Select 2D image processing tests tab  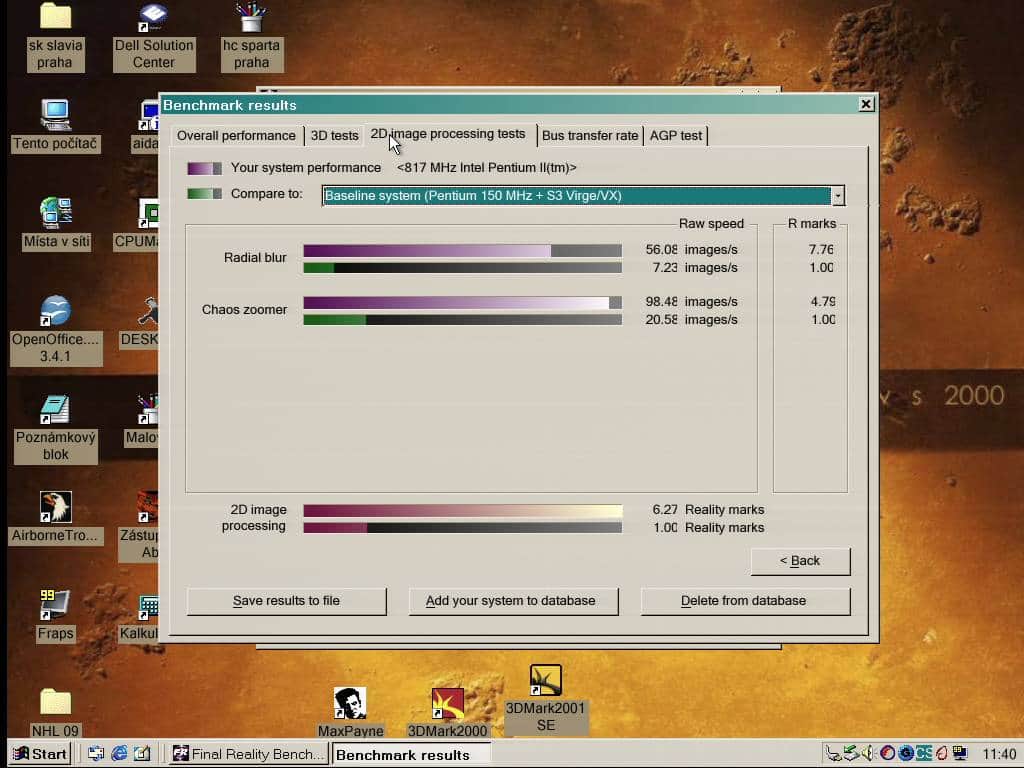[x=448, y=134]
